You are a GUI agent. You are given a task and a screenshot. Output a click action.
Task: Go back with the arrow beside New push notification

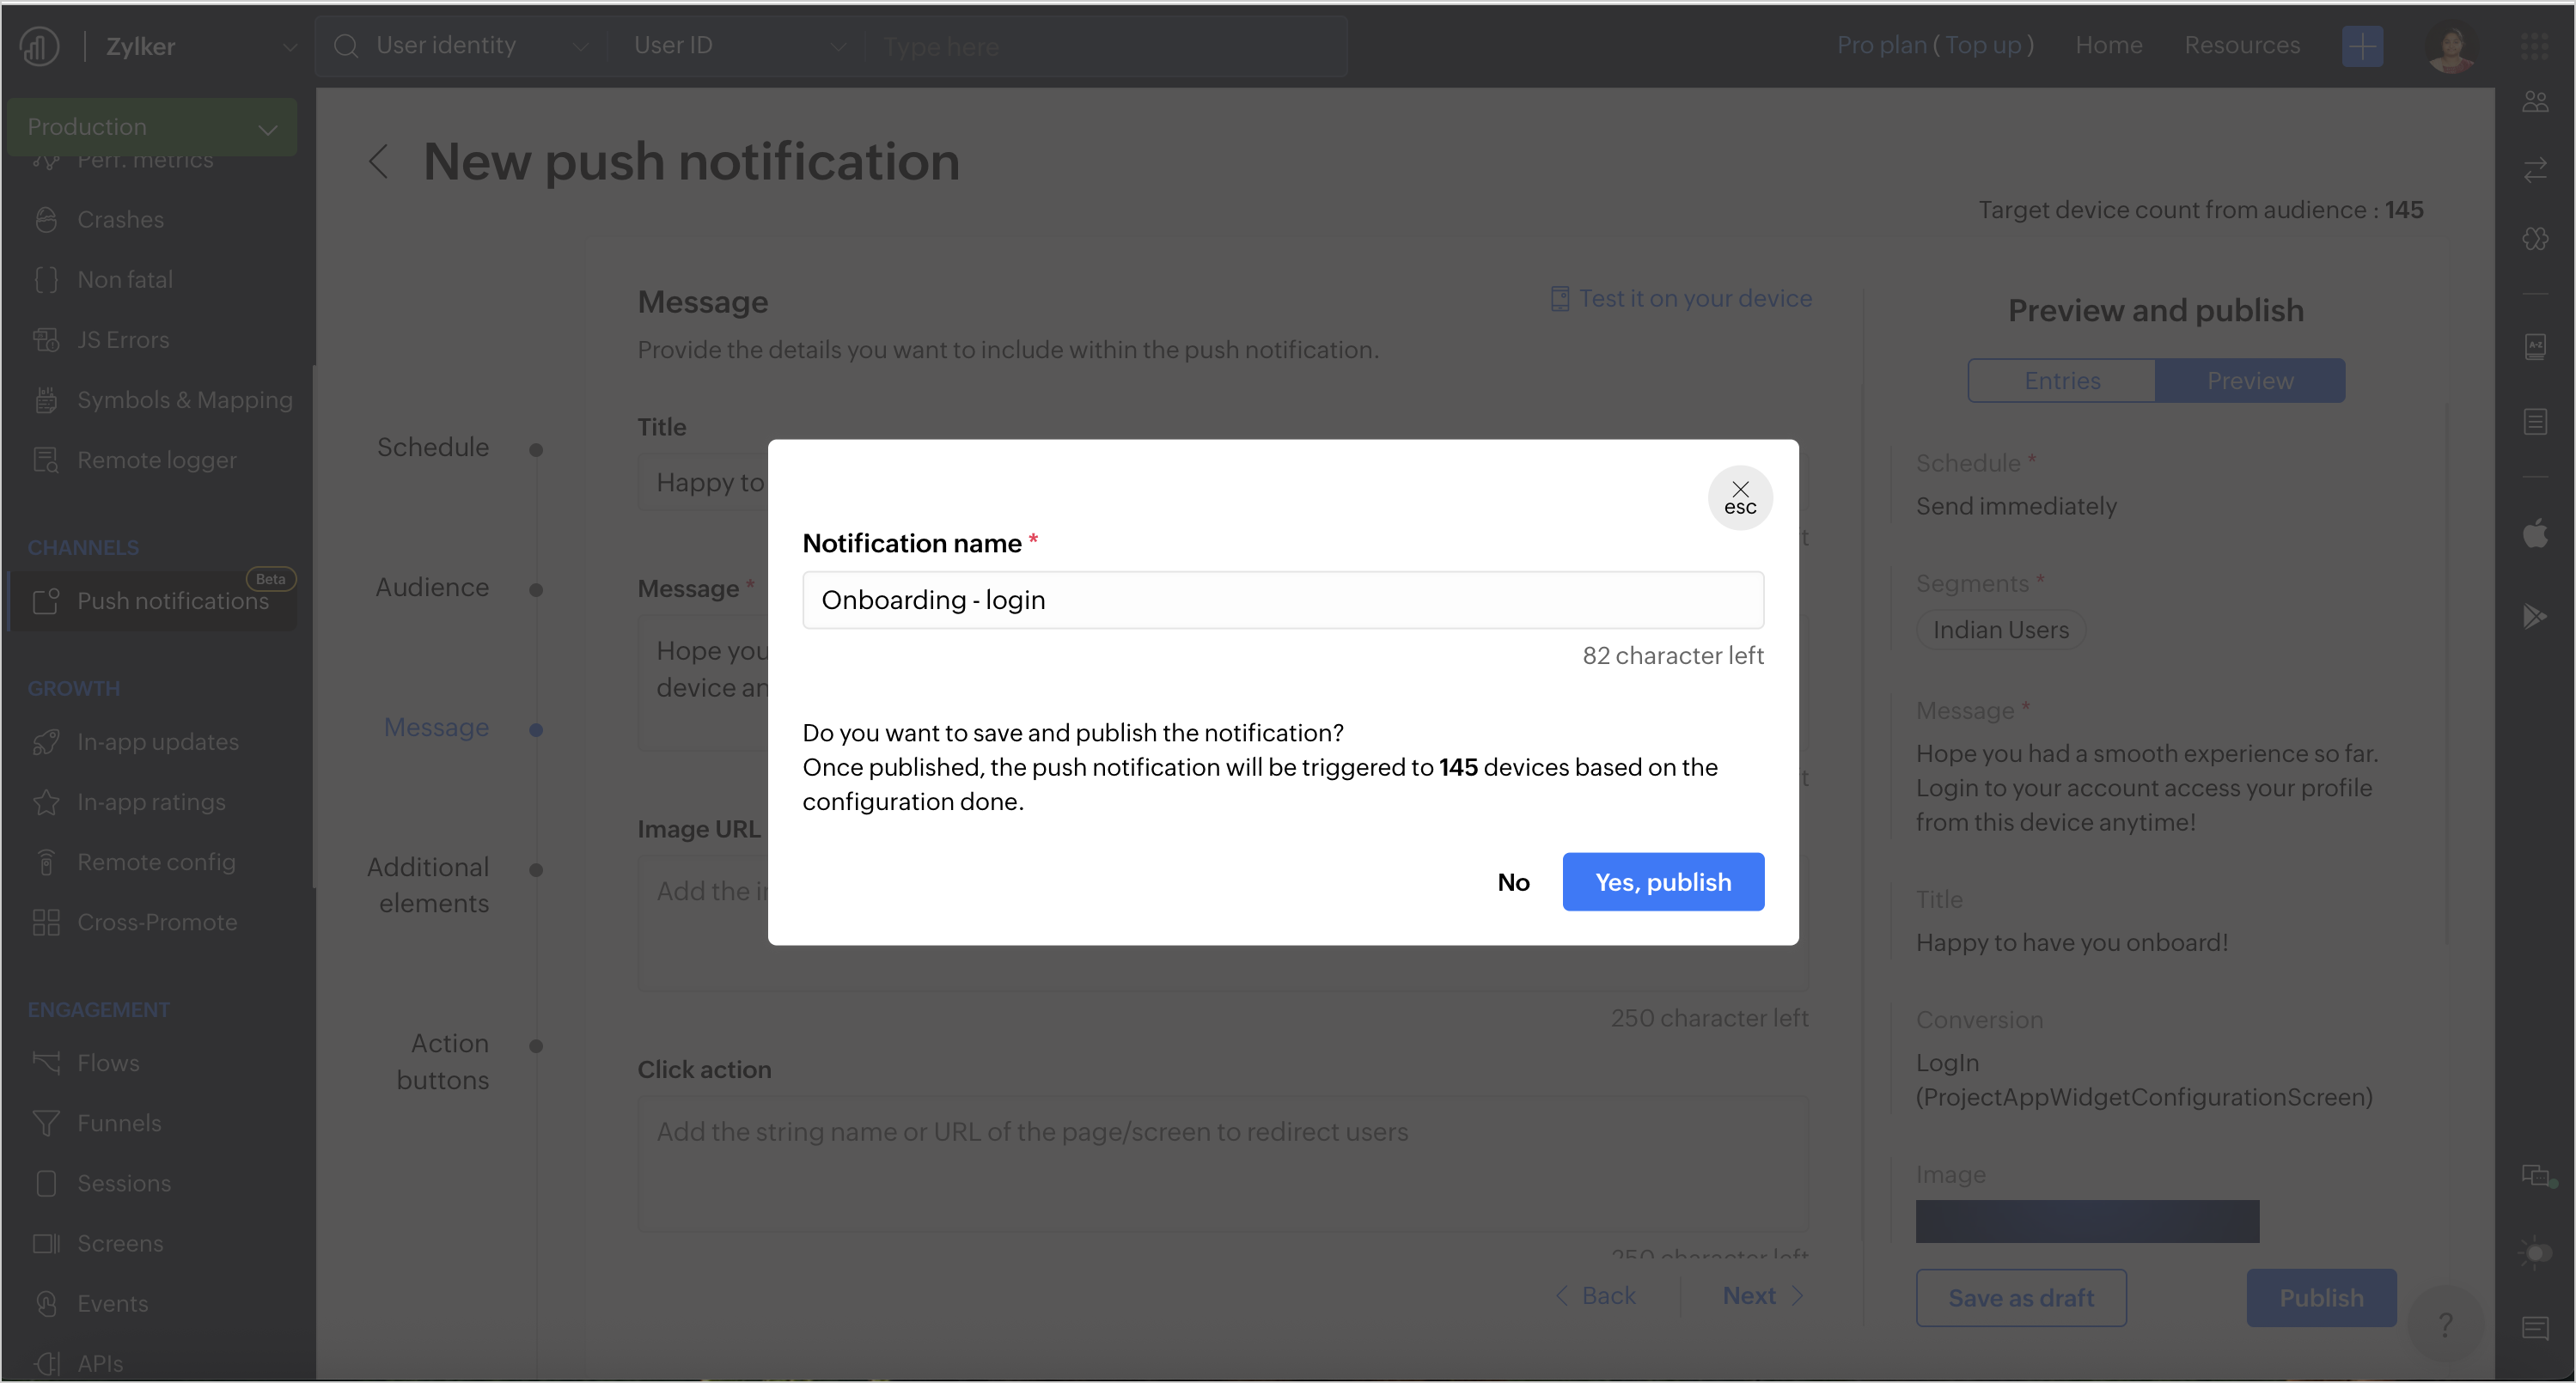(x=379, y=161)
